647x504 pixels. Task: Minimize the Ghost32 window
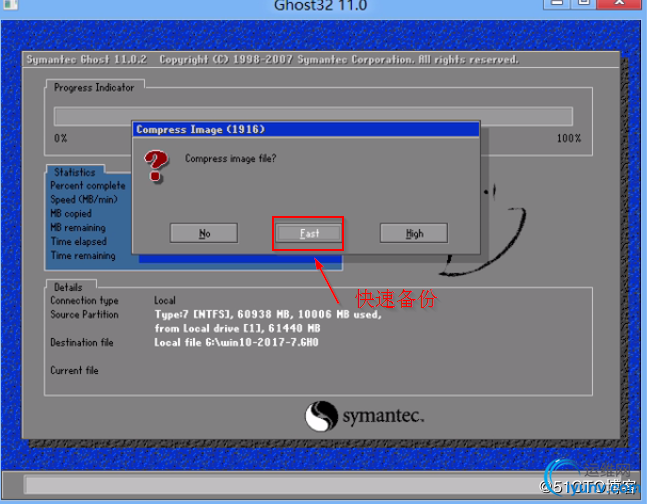[557, 3]
